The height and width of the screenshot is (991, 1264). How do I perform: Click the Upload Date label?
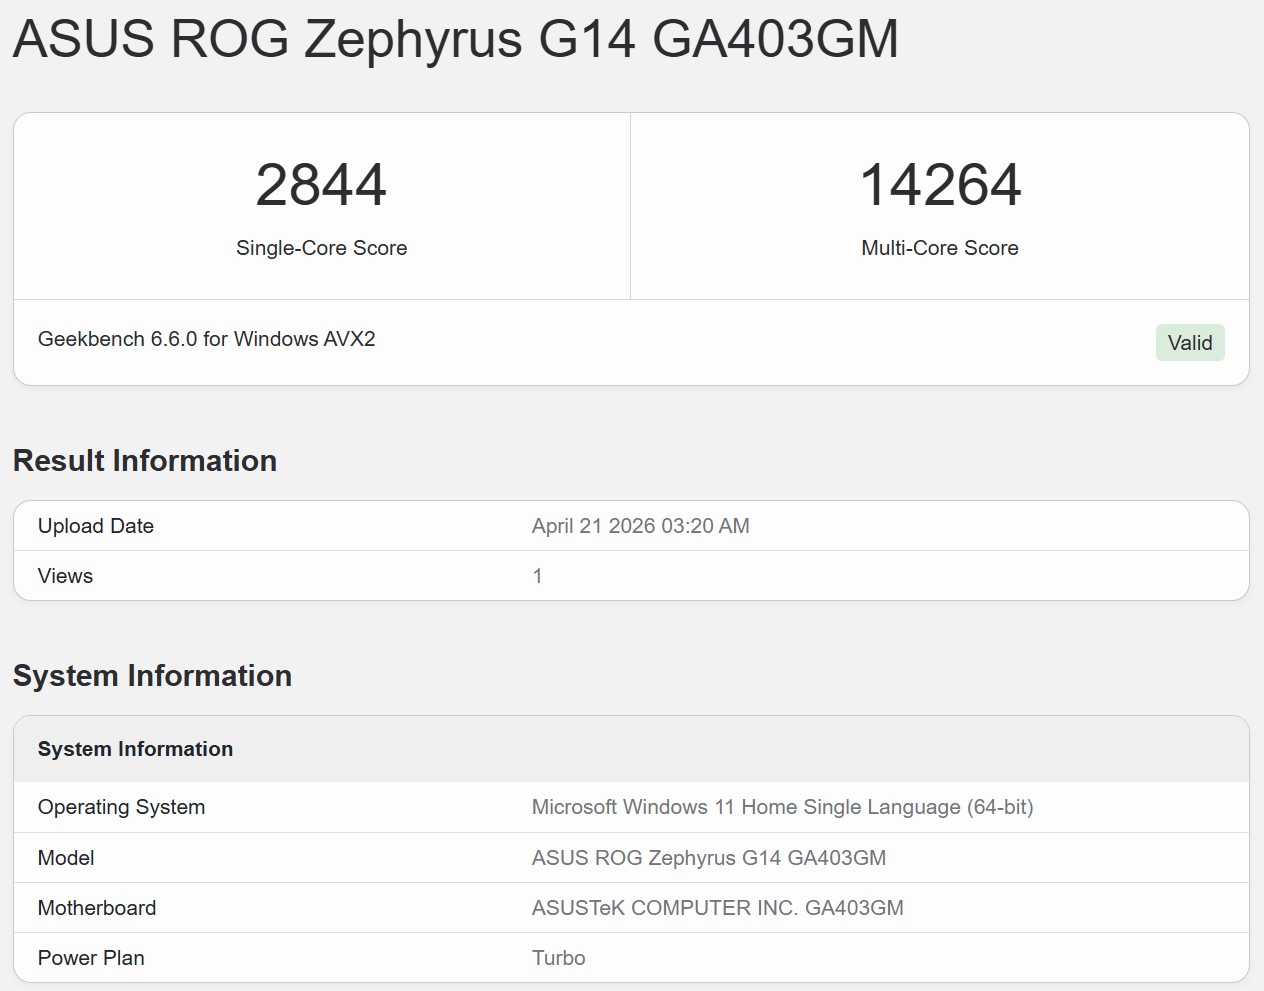[x=96, y=526]
